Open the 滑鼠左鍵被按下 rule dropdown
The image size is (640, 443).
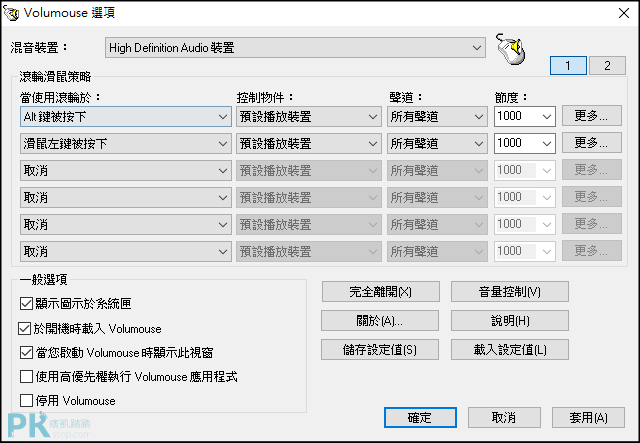[x=126, y=144]
